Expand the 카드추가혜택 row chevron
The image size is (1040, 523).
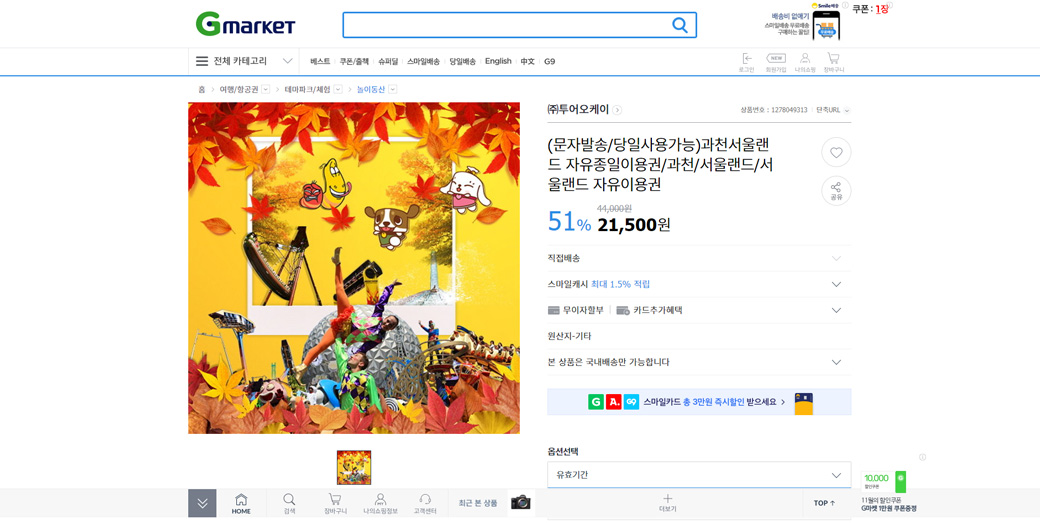[x=836, y=310]
